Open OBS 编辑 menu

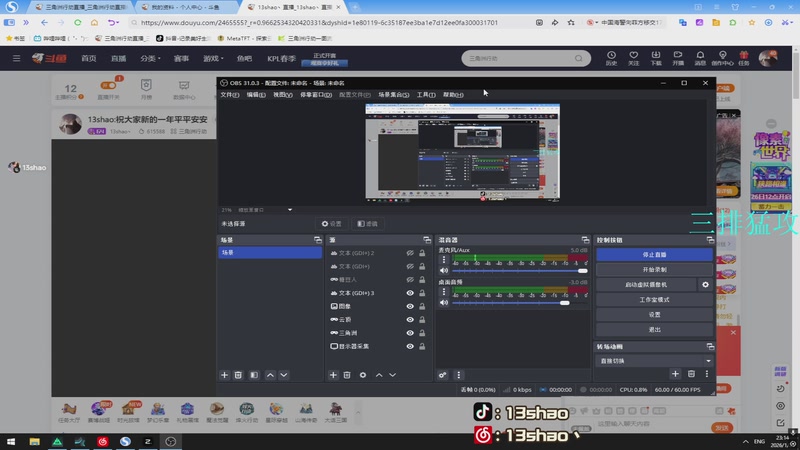coord(256,95)
